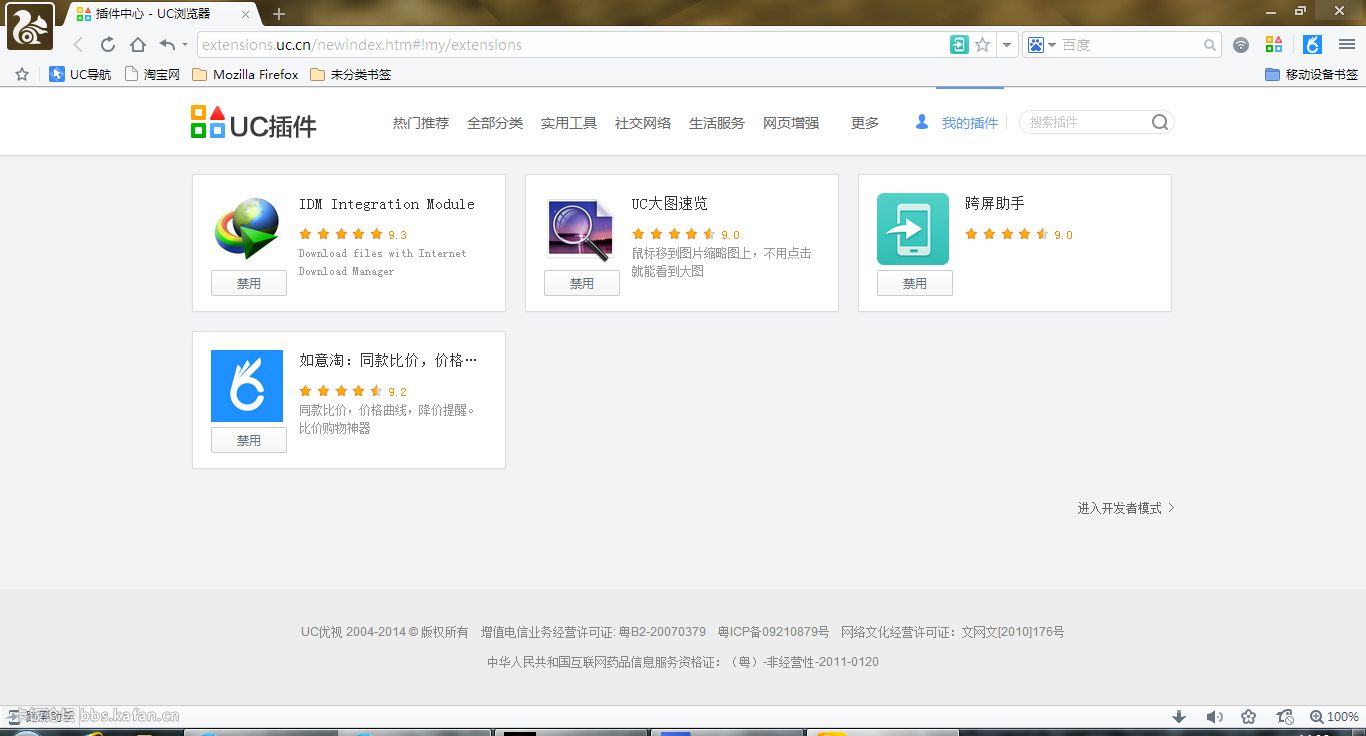Click the magnifier in the Baidu search box
Screen dimensions: 1366x736
[x=1210, y=45]
